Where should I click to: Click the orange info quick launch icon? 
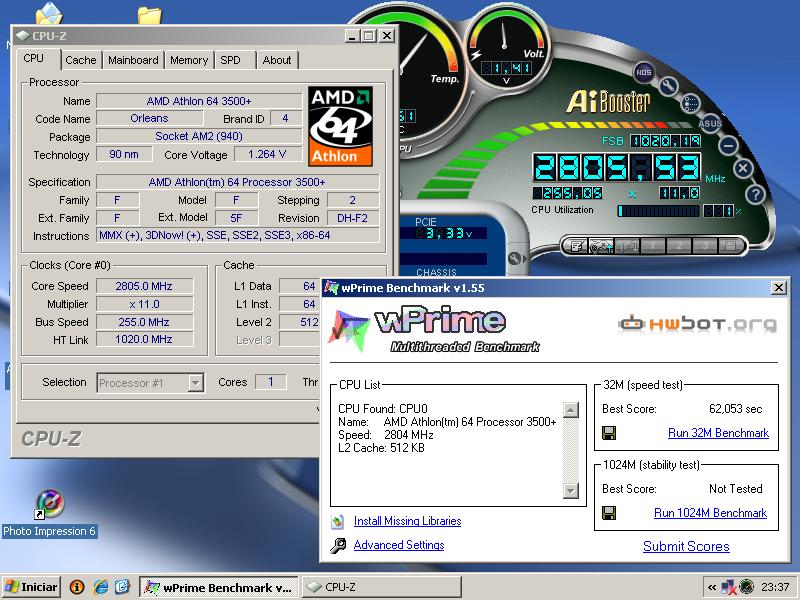[x=77, y=587]
